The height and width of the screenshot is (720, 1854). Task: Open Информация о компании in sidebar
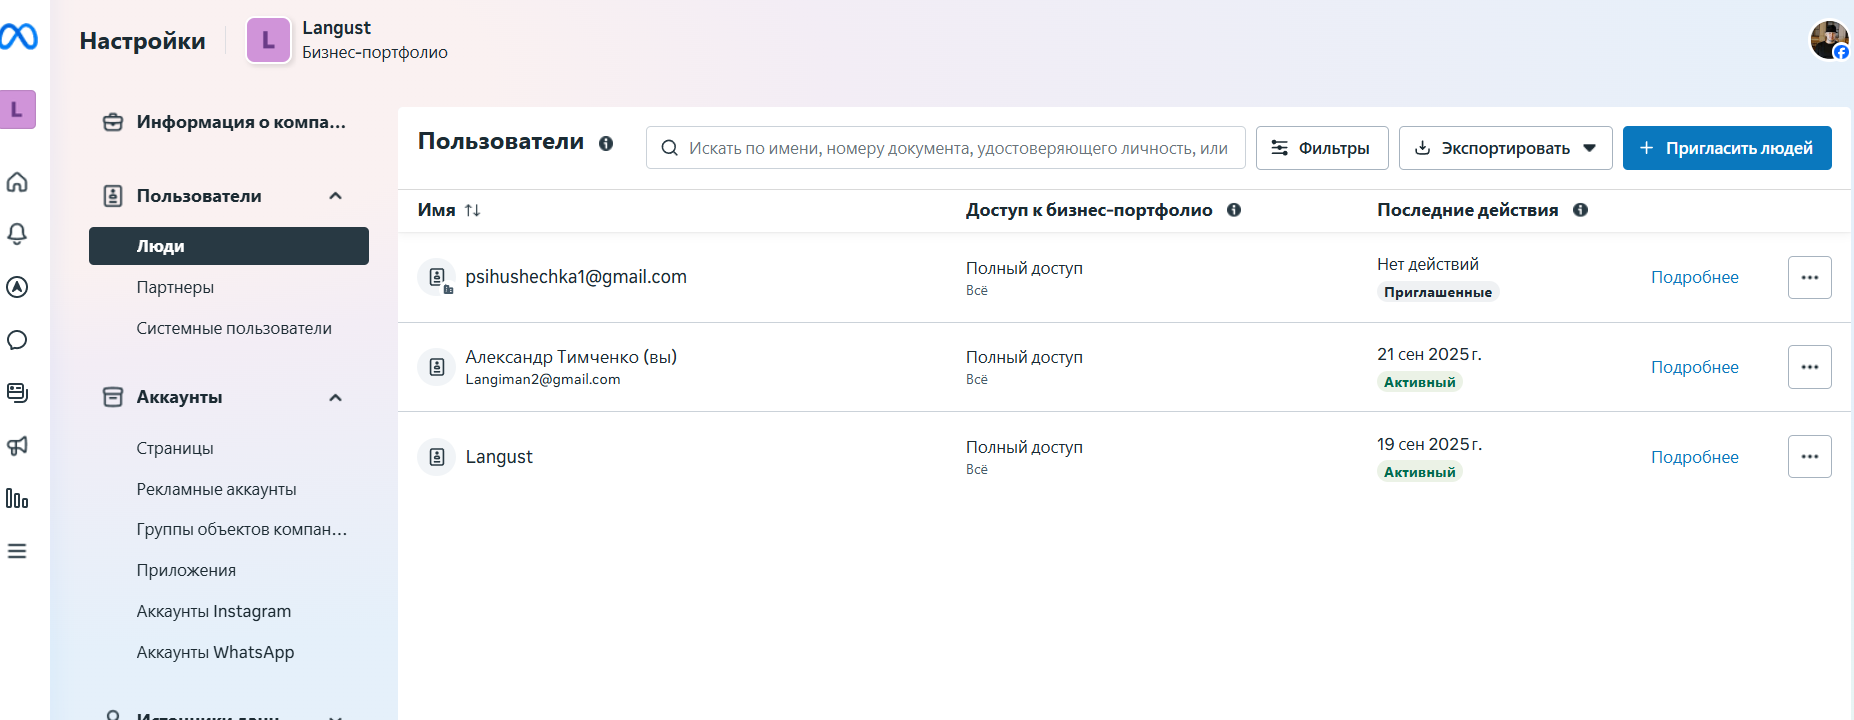228,122
